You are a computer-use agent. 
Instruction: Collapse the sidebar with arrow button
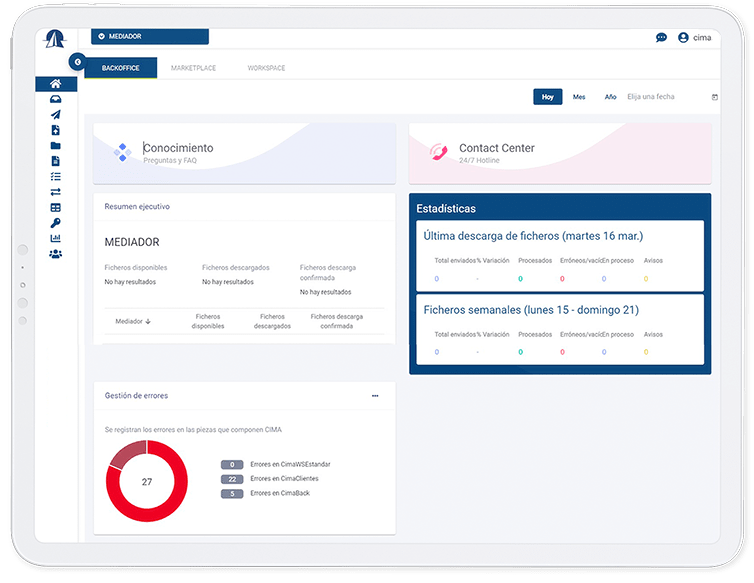pyautogui.click(x=76, y=62)
